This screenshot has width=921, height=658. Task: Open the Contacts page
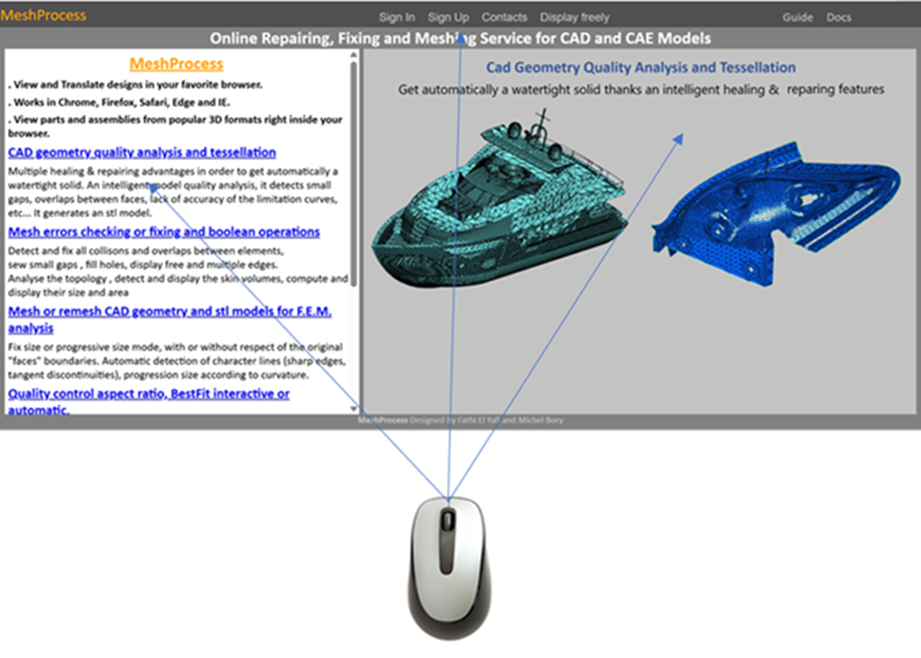pyautogui.click(x=504, y=17)
